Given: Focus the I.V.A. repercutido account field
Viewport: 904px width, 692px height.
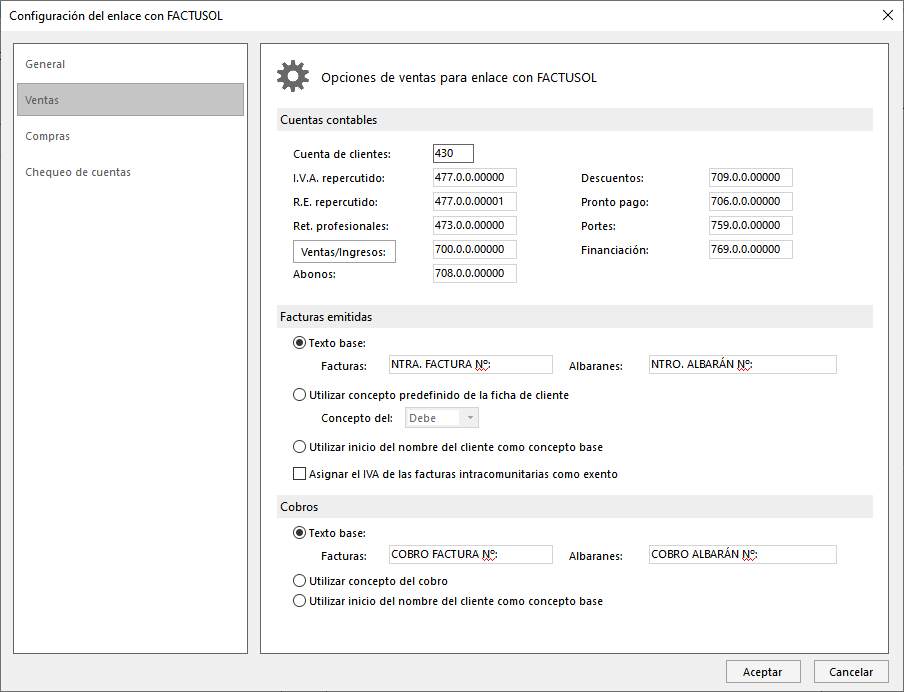Looking at the screenshot, I should point(474,178).
